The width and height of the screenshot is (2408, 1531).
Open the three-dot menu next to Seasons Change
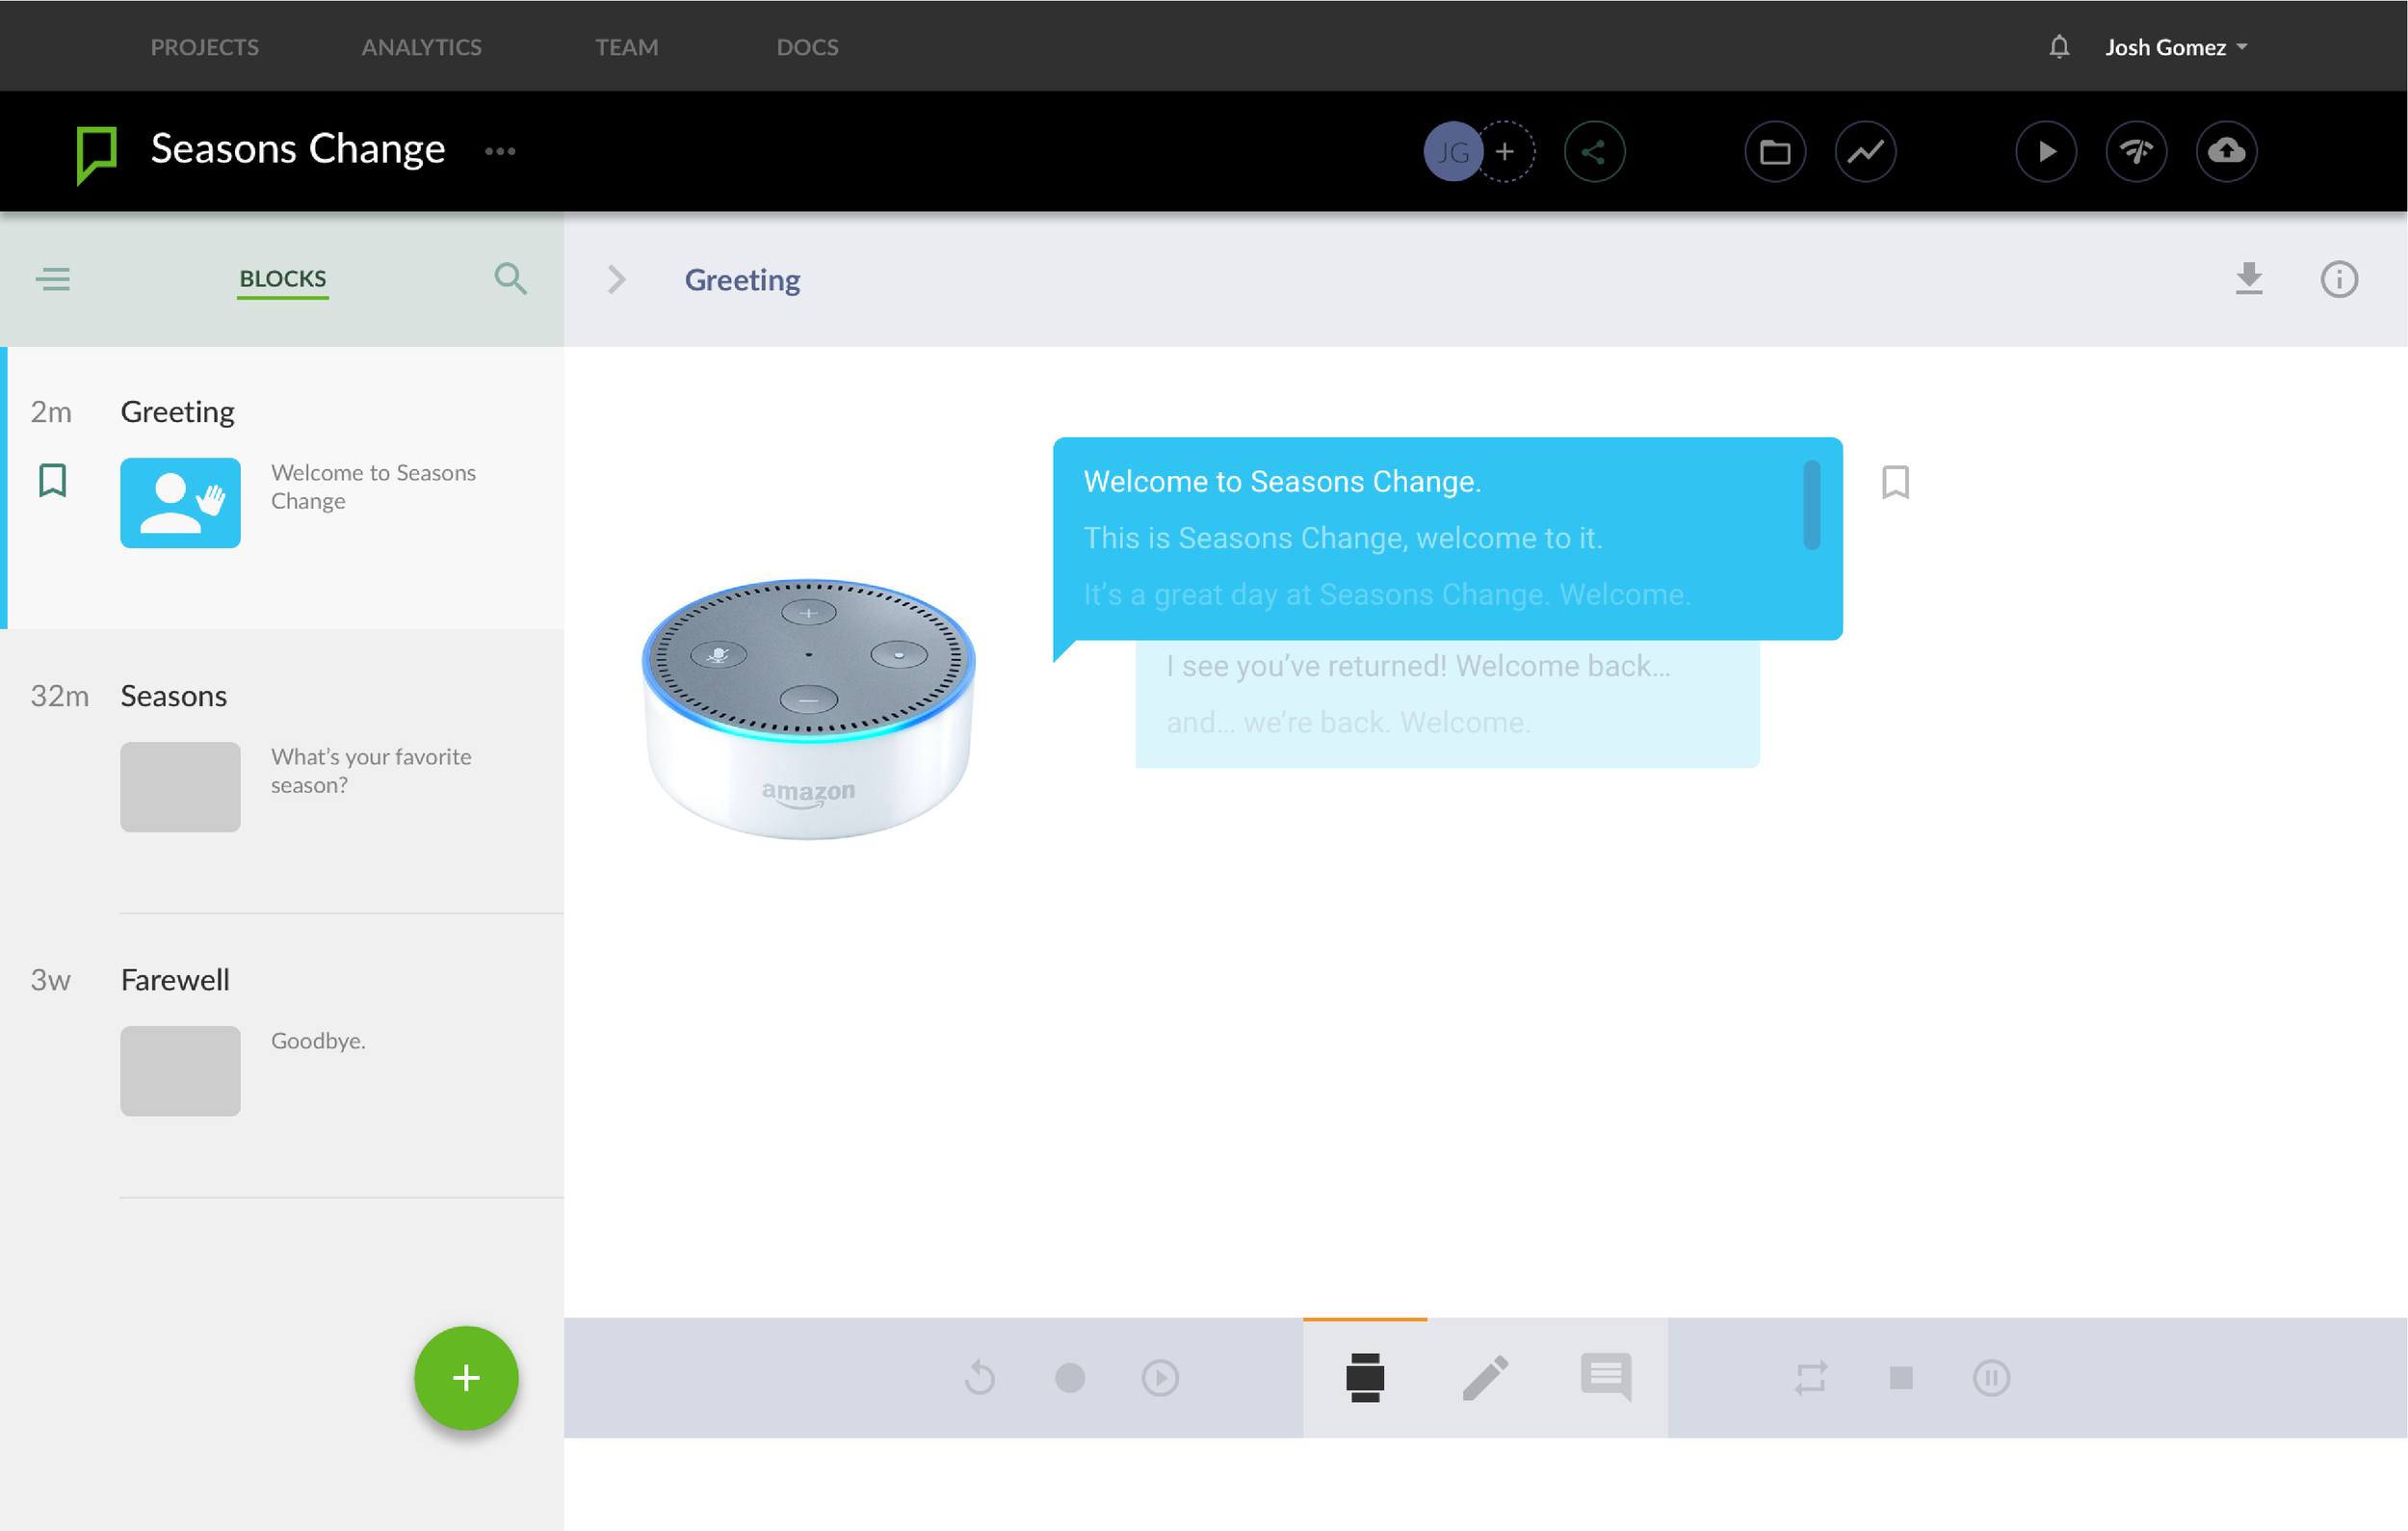pos(500,152)
